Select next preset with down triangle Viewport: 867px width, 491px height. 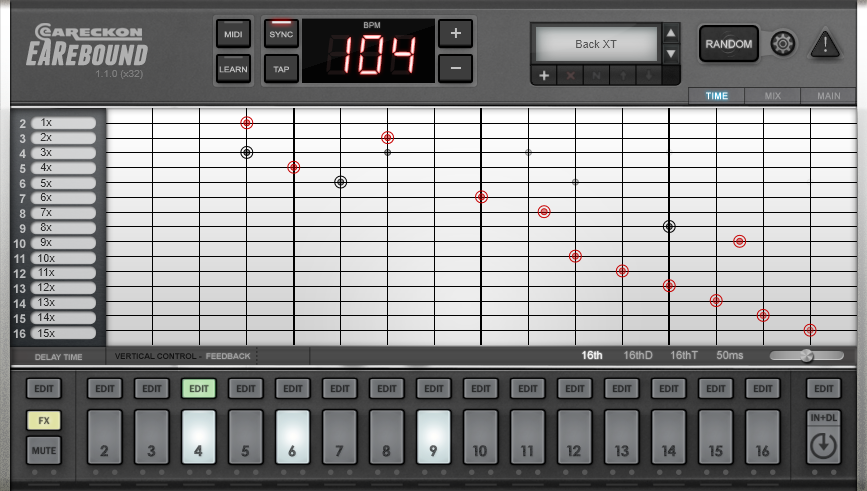[x=671, y=54]
